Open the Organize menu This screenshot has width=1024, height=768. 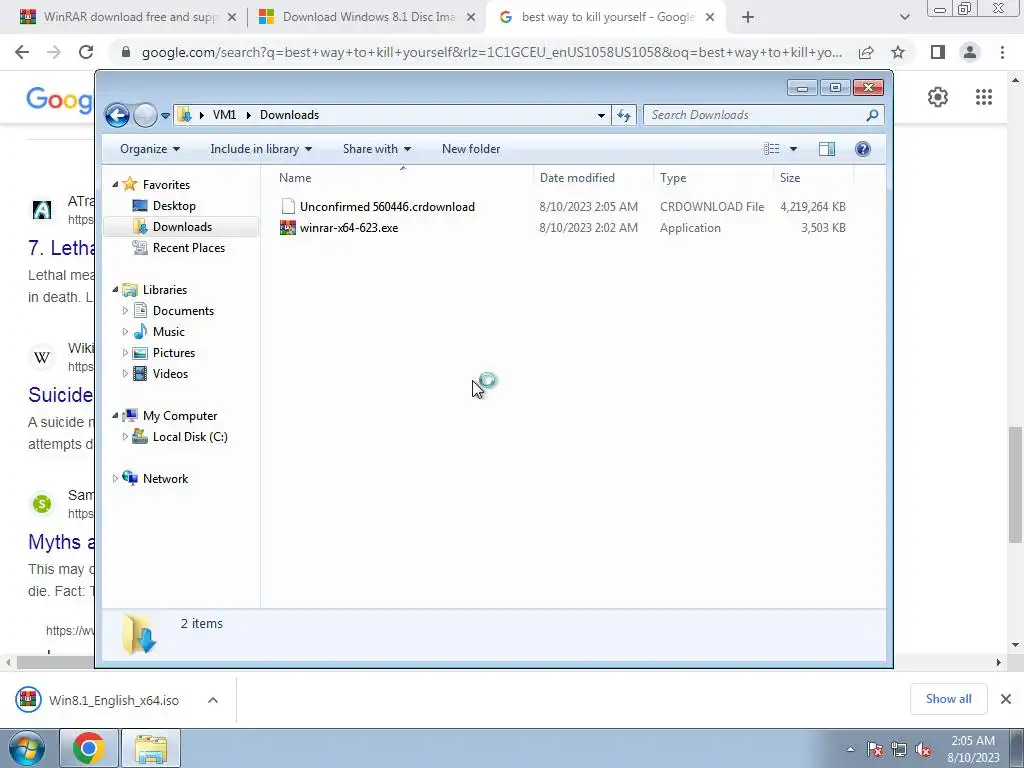150,149
